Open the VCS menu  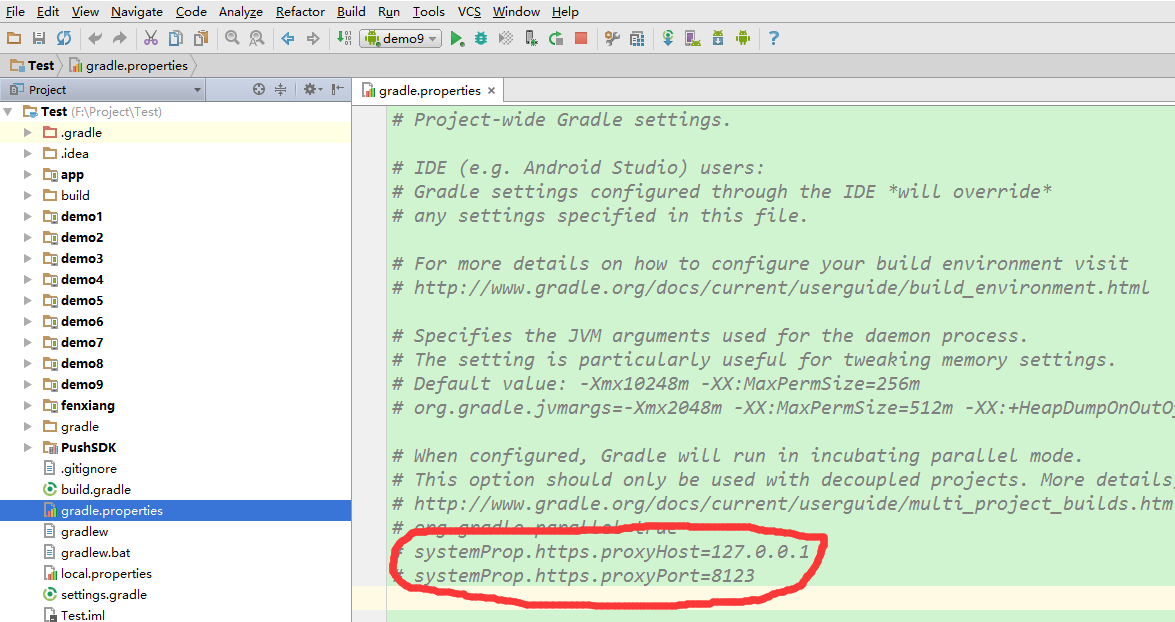469,12
